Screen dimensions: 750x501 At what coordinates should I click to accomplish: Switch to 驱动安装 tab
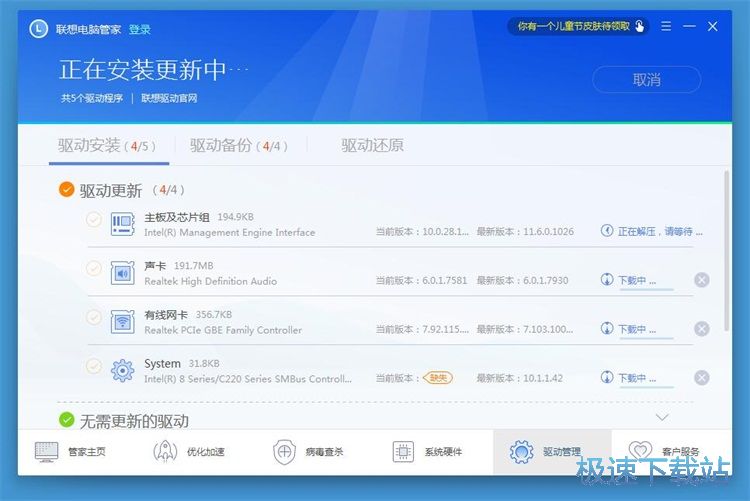107,145
